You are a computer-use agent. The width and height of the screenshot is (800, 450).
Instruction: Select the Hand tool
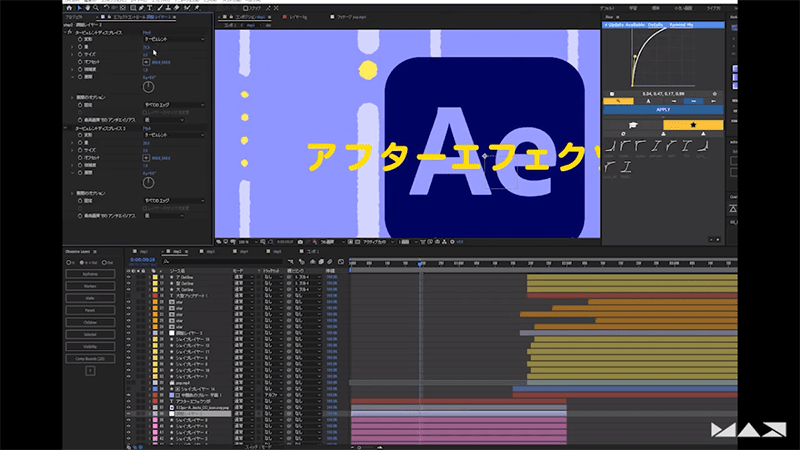tap(87, 8)
